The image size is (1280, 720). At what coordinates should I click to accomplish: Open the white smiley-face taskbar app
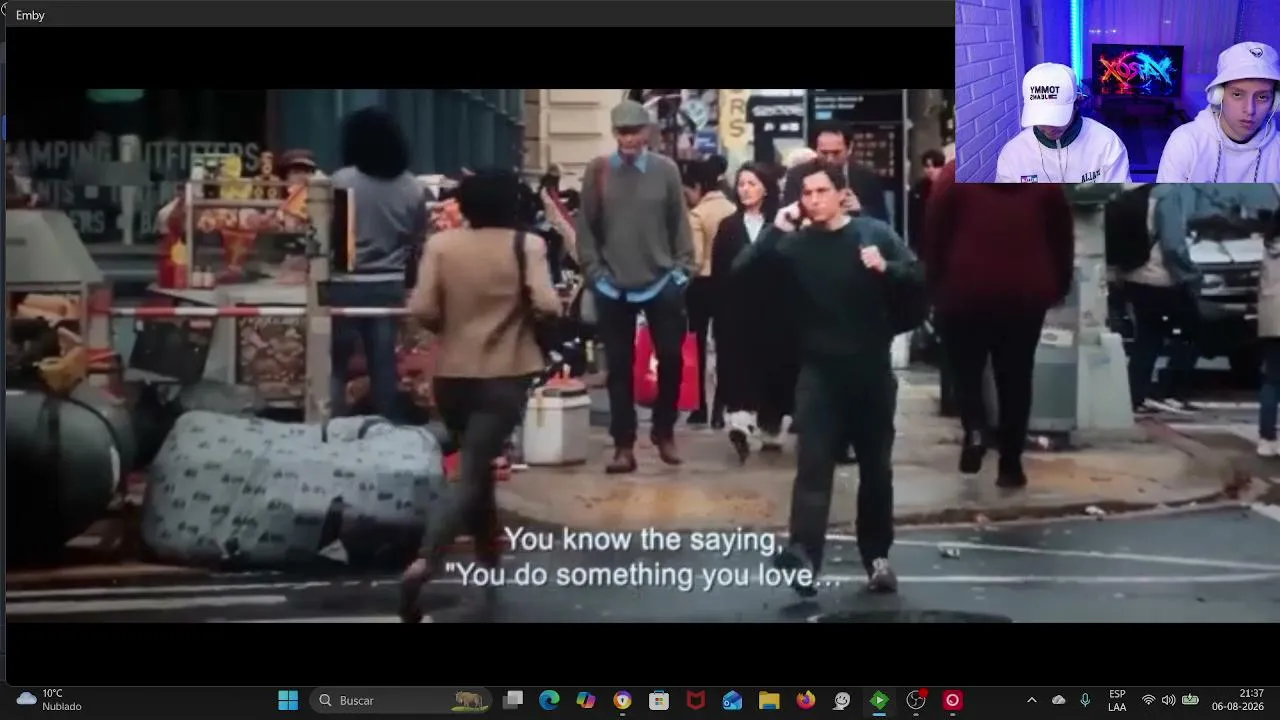point(842,700)
